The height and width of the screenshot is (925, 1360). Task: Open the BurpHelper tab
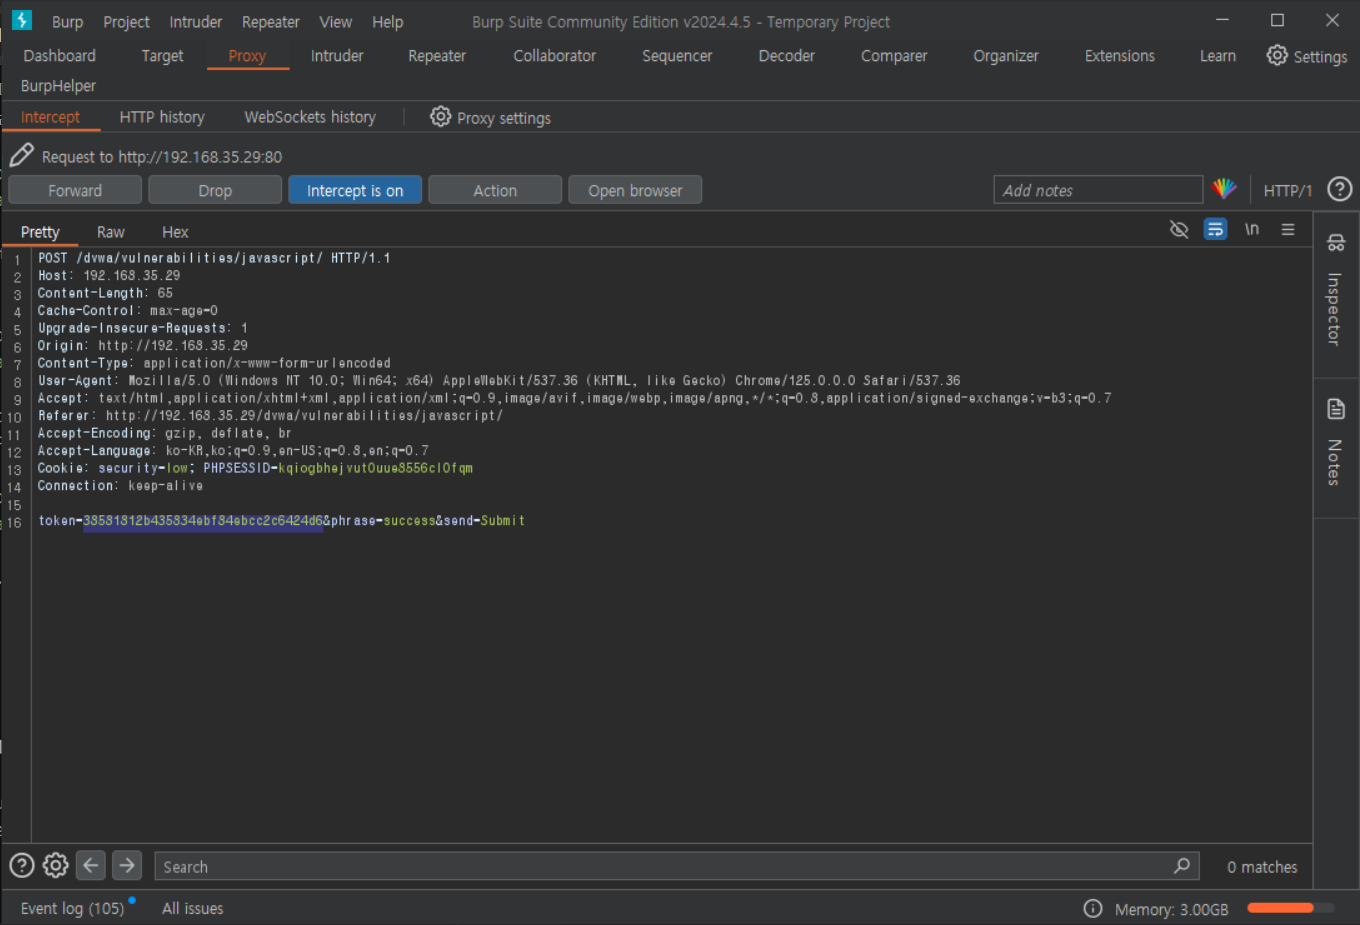click(59, 86)
